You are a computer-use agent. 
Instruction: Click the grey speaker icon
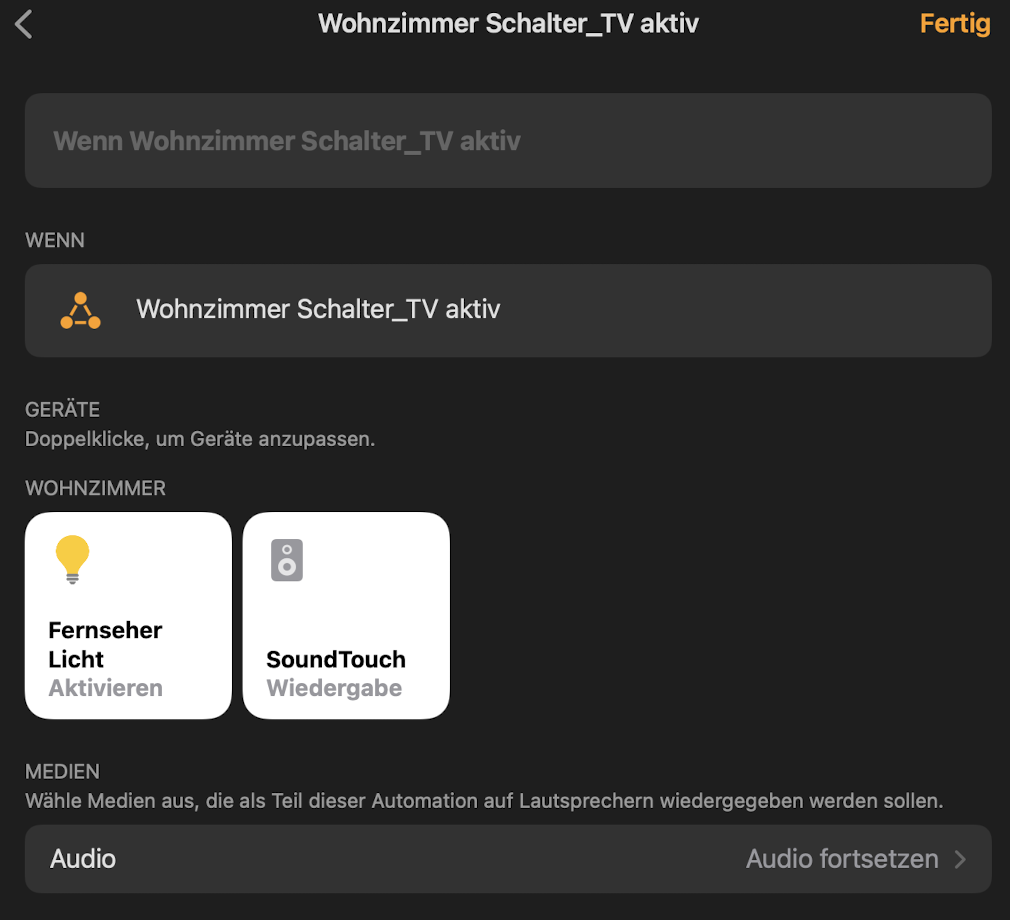pos(287,560)
